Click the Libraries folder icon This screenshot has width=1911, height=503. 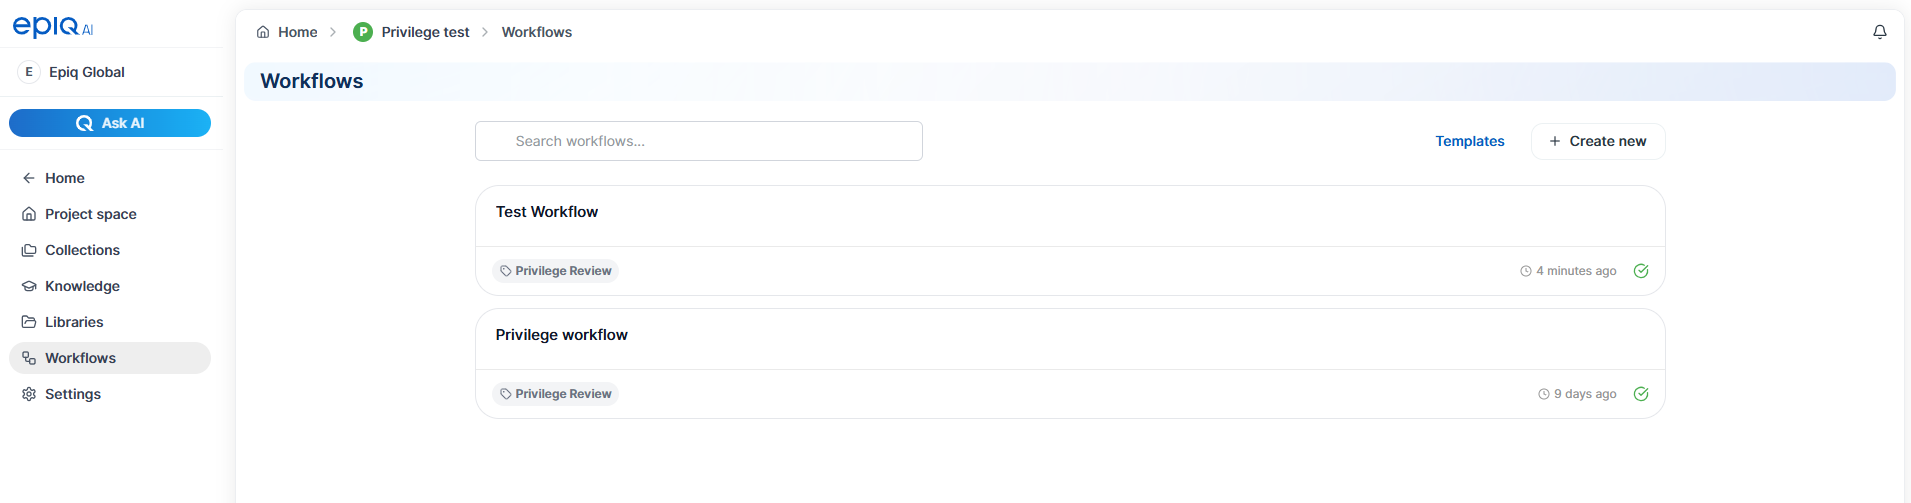(29, 322)
